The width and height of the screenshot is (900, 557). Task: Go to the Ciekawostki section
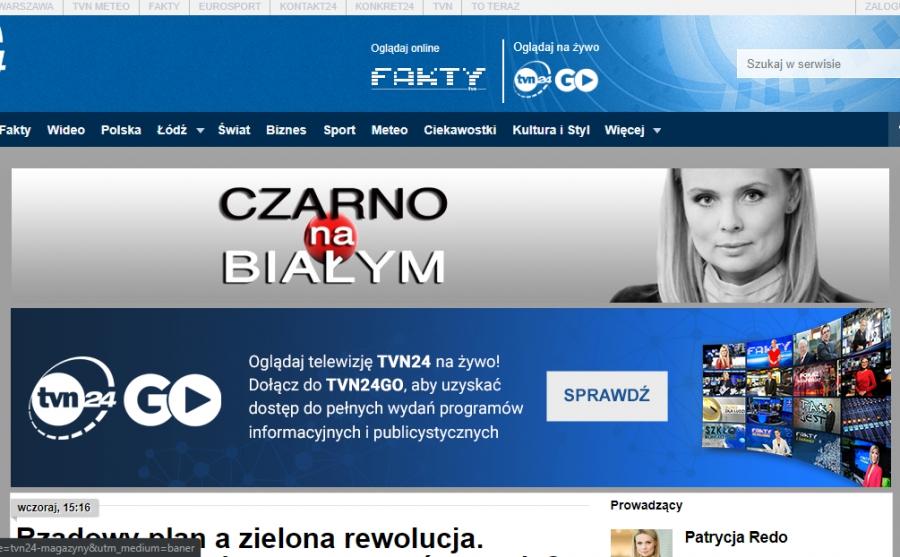[x=460, y=130]
